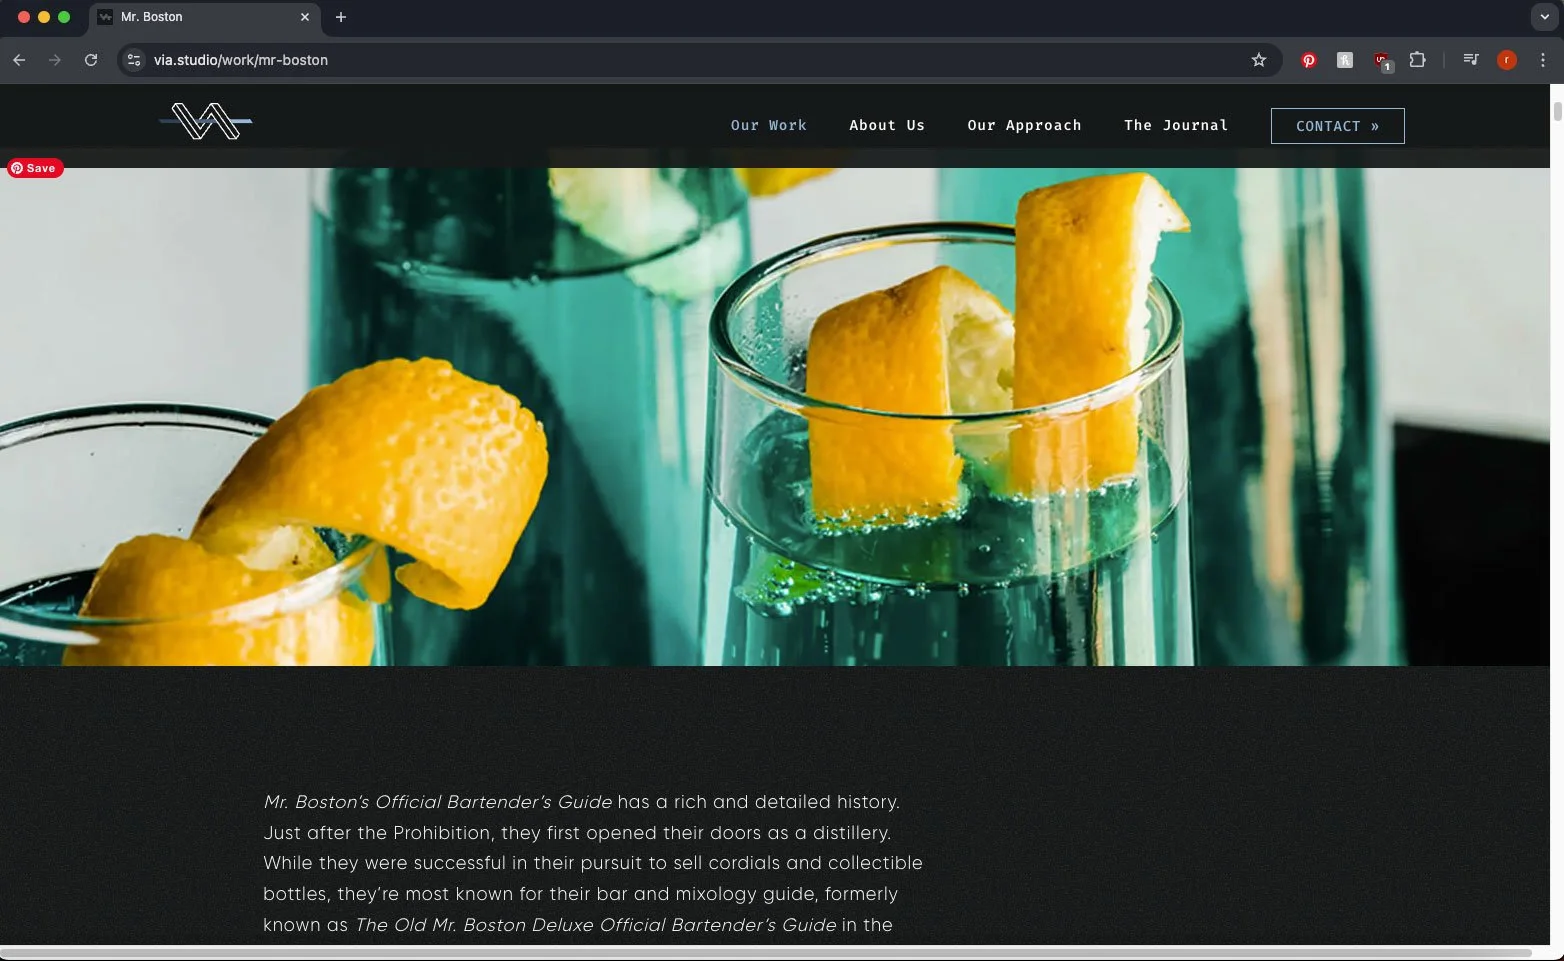Click the VIA Studio logo

click(x=205, y=122)
